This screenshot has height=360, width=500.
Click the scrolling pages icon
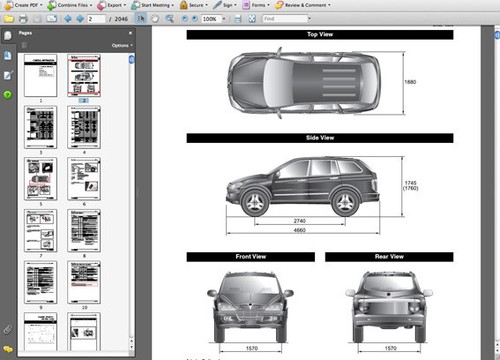point(238,19)
